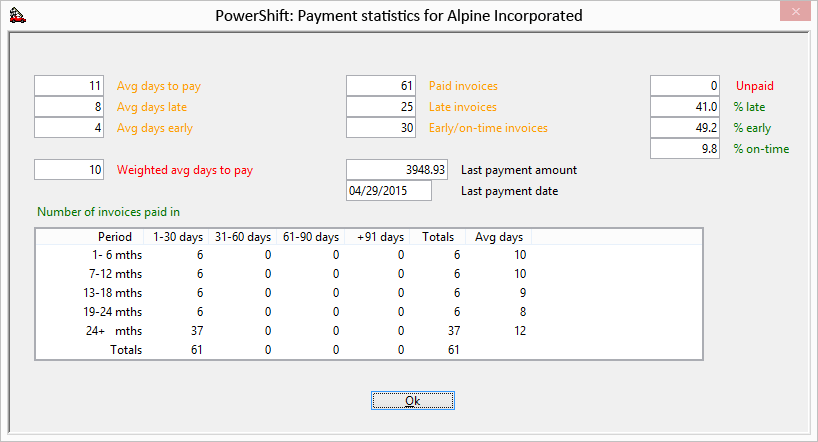Select the % early field
The image size is (818, 442).
click(685, 127)
